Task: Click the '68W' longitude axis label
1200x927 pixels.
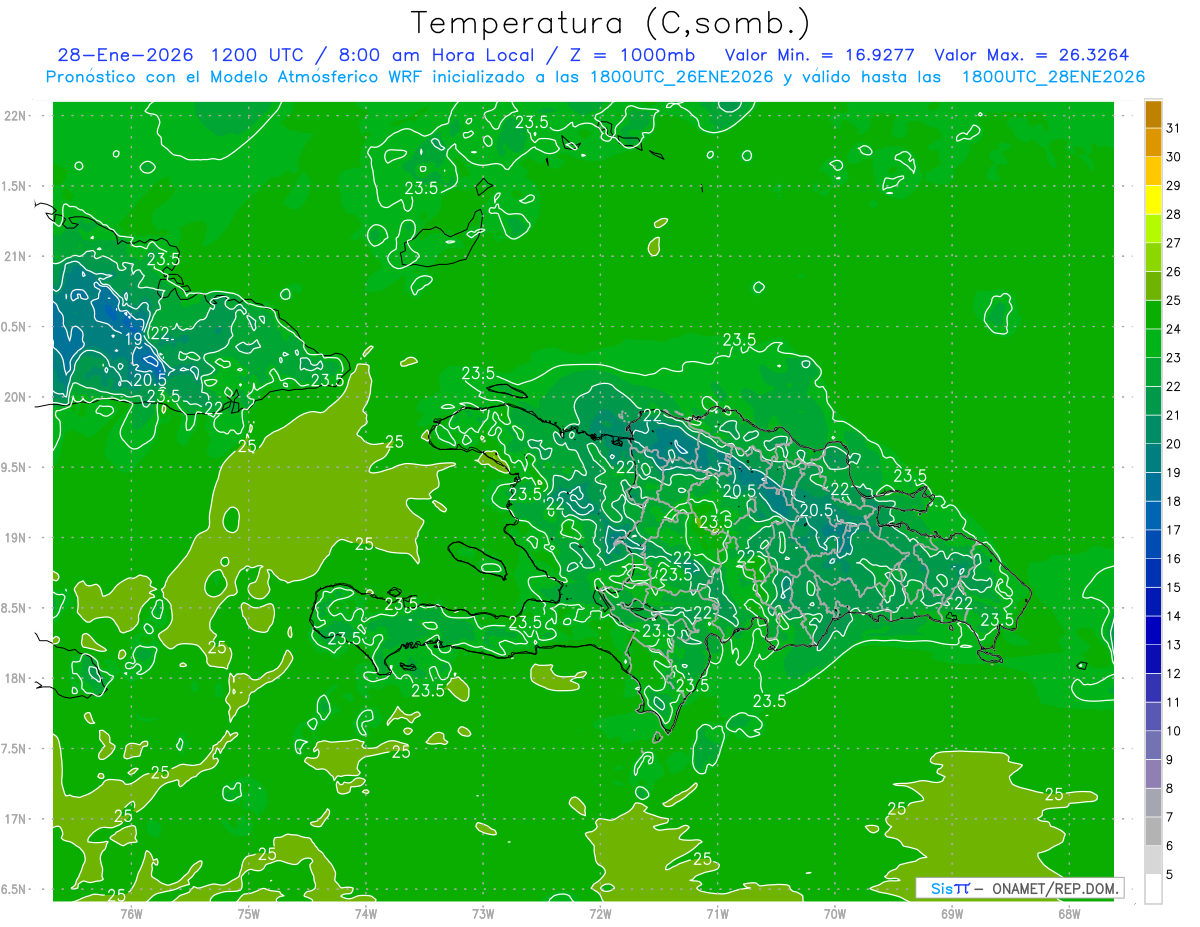Action: pyautogui.click(x=1069, y=913)
